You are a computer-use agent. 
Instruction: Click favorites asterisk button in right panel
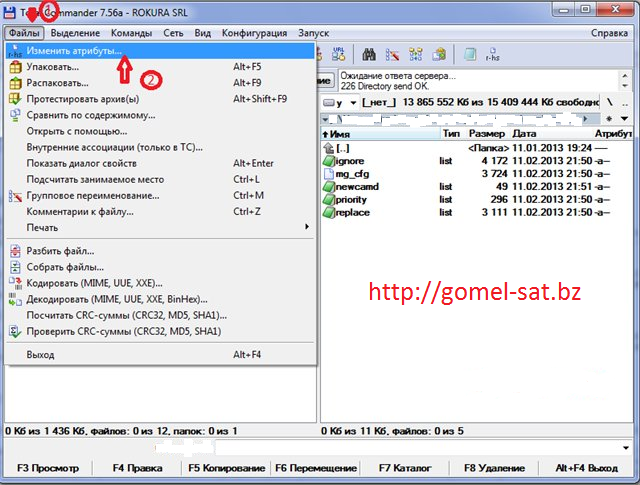(609, 119)
